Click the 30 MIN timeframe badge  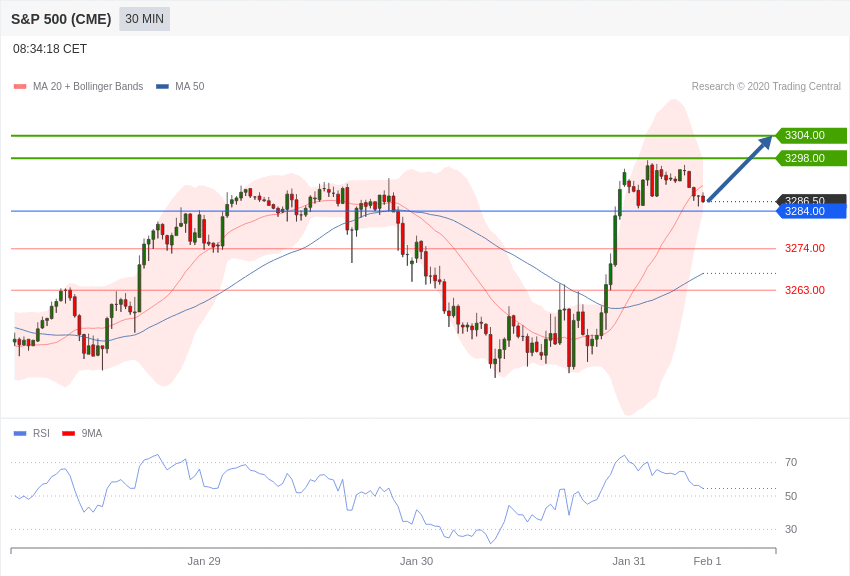[x=144, y=19]
